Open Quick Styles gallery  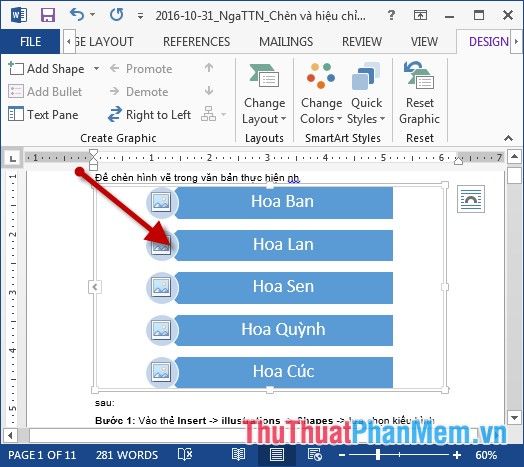coord(366,94)
